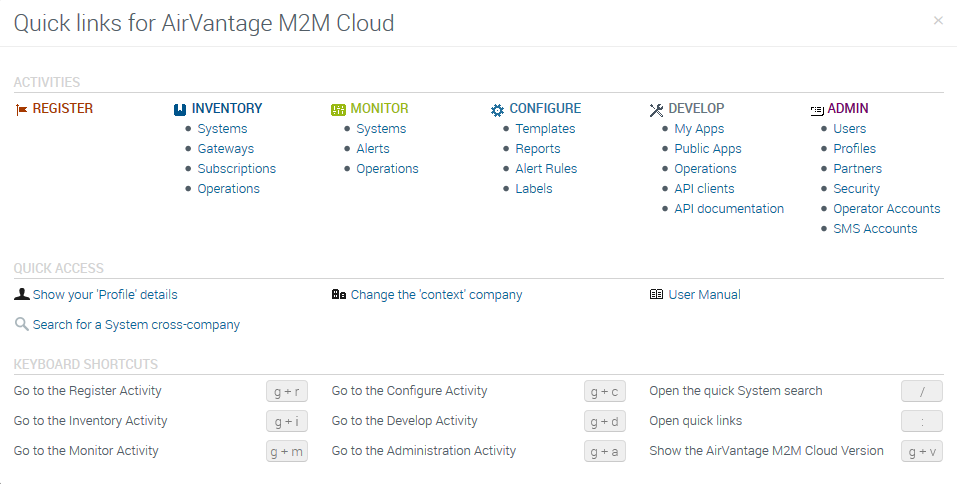Open Gateways under Inventory
Image resolution: width=957 pixels, height=484 pixels.
(226, 149)
